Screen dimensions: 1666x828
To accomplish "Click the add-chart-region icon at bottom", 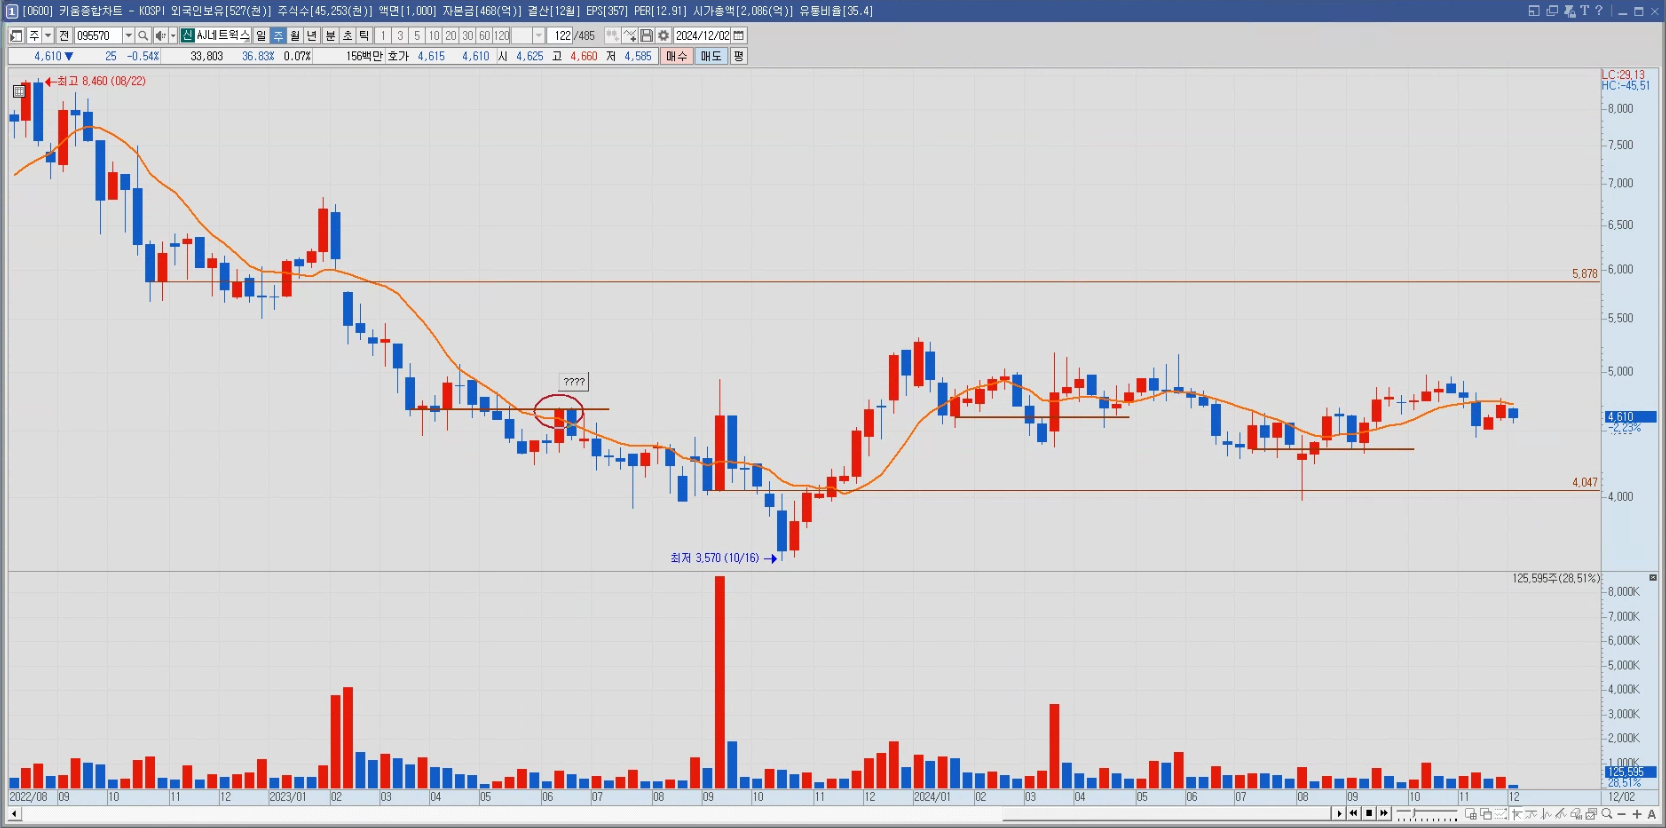I will click(x=1472, y=814).
